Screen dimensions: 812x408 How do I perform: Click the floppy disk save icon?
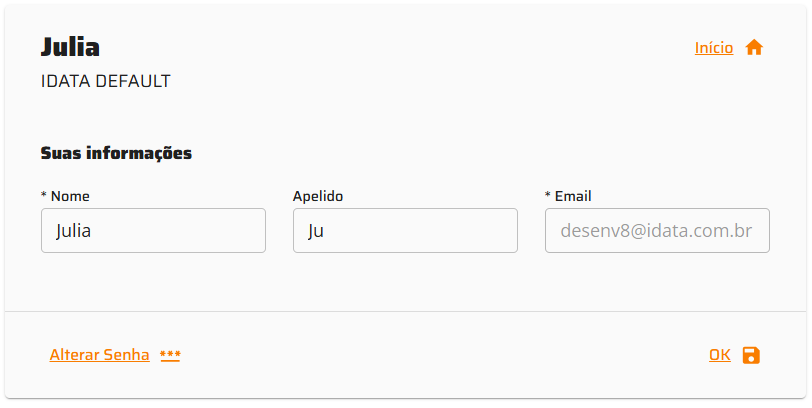751,355
